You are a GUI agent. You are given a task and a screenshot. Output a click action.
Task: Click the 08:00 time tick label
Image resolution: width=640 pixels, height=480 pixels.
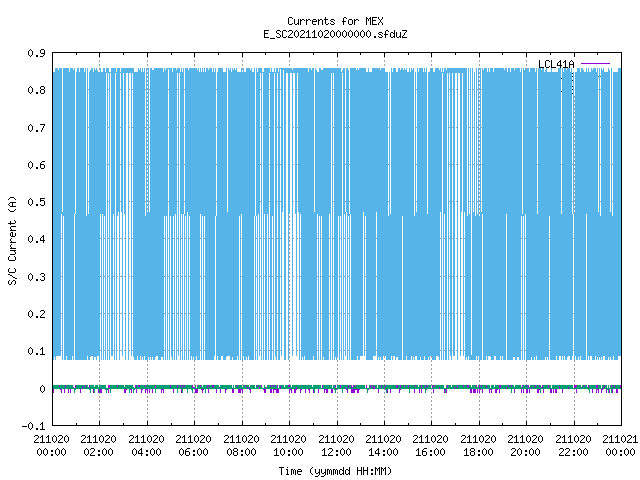tap(241, 446)
